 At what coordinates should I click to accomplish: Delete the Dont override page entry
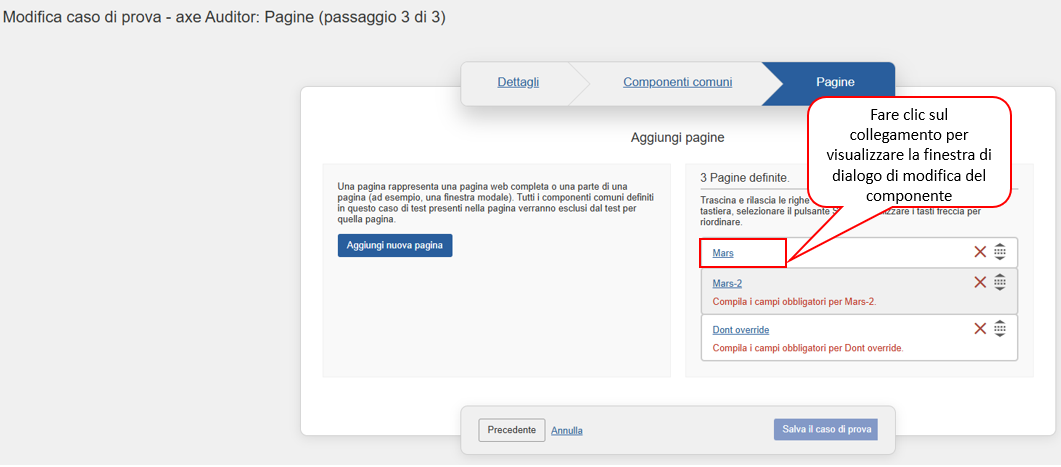tap(980, 328)
